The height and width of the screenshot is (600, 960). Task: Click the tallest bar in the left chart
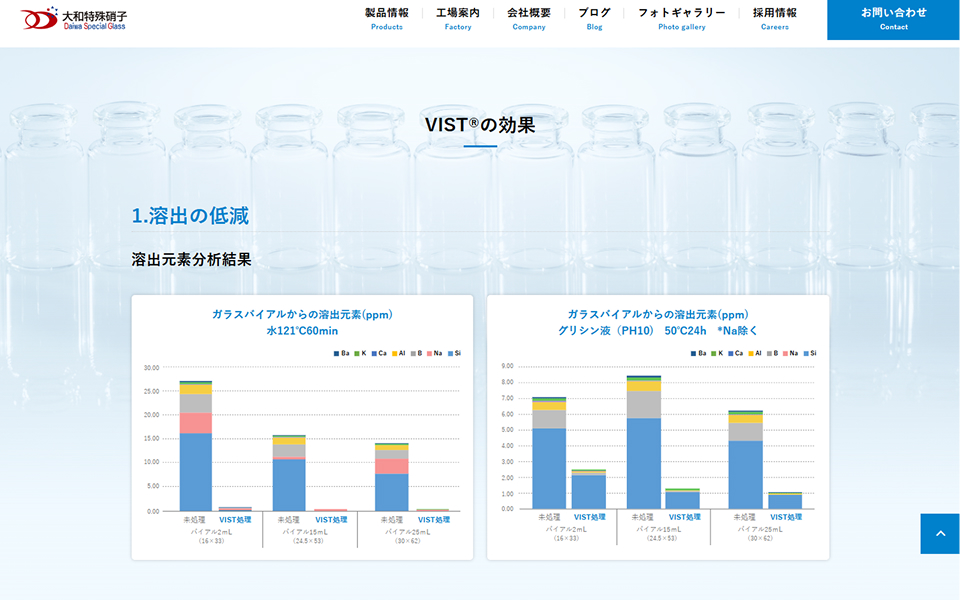(195, 450)
